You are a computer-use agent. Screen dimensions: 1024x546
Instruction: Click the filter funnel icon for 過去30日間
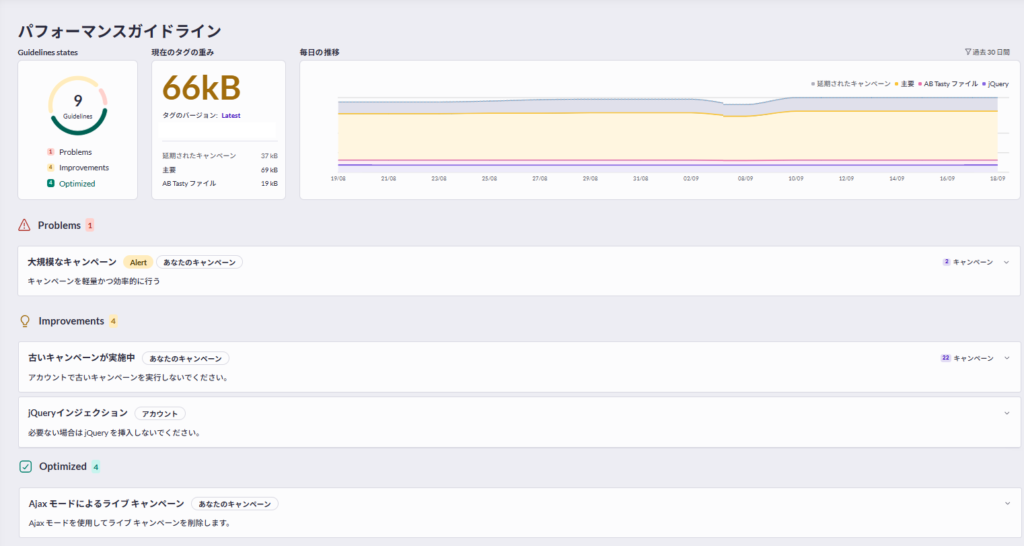pos(968,52)
